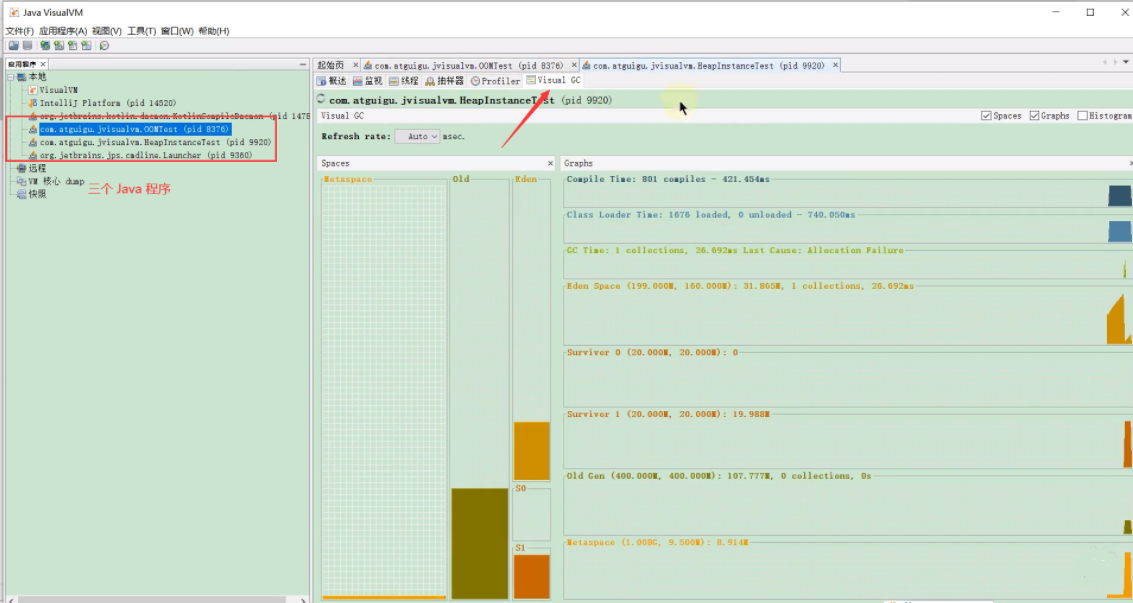1133x603 pixels.
Task: Click the VM 核心 dump icon
Action: point(22,181)
